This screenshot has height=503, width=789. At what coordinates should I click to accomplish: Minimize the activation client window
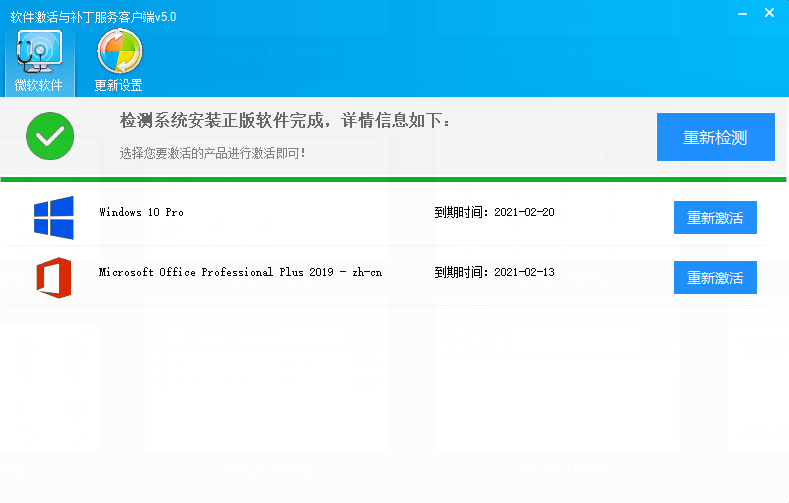(742, 13)
